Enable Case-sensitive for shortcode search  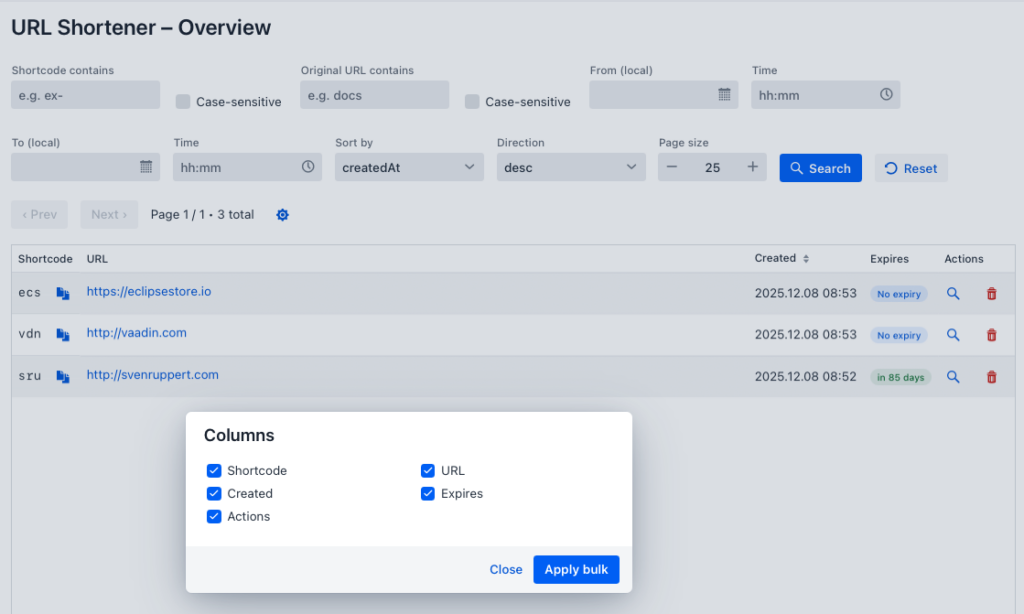(x=183, y=102)
